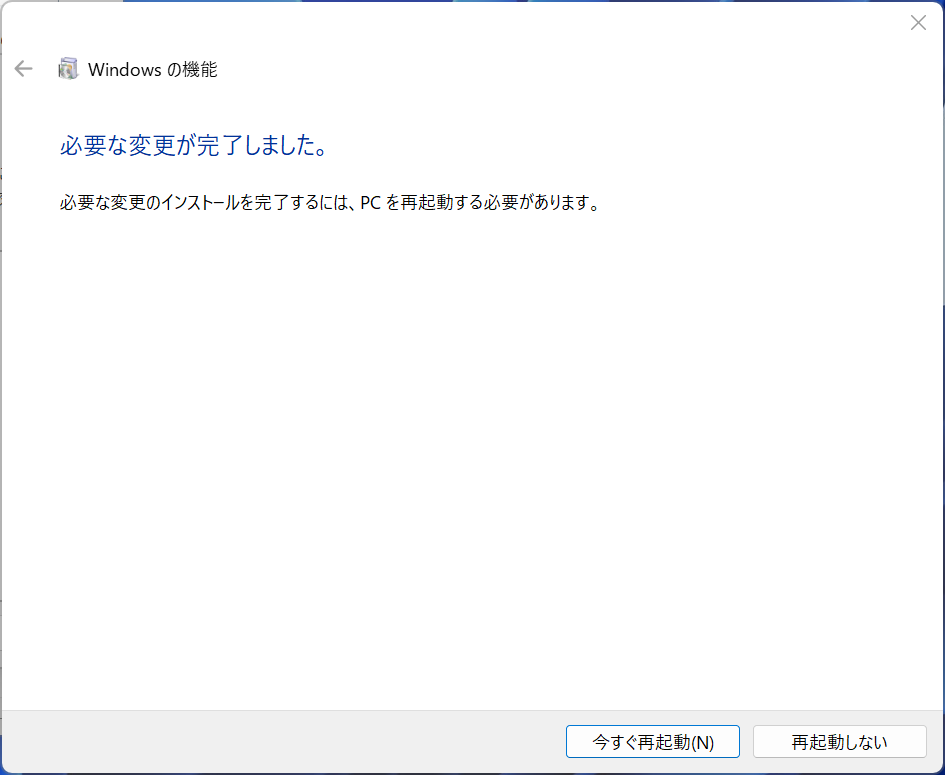
Task: Click the word PC in the message
Action: pos(372,204)
